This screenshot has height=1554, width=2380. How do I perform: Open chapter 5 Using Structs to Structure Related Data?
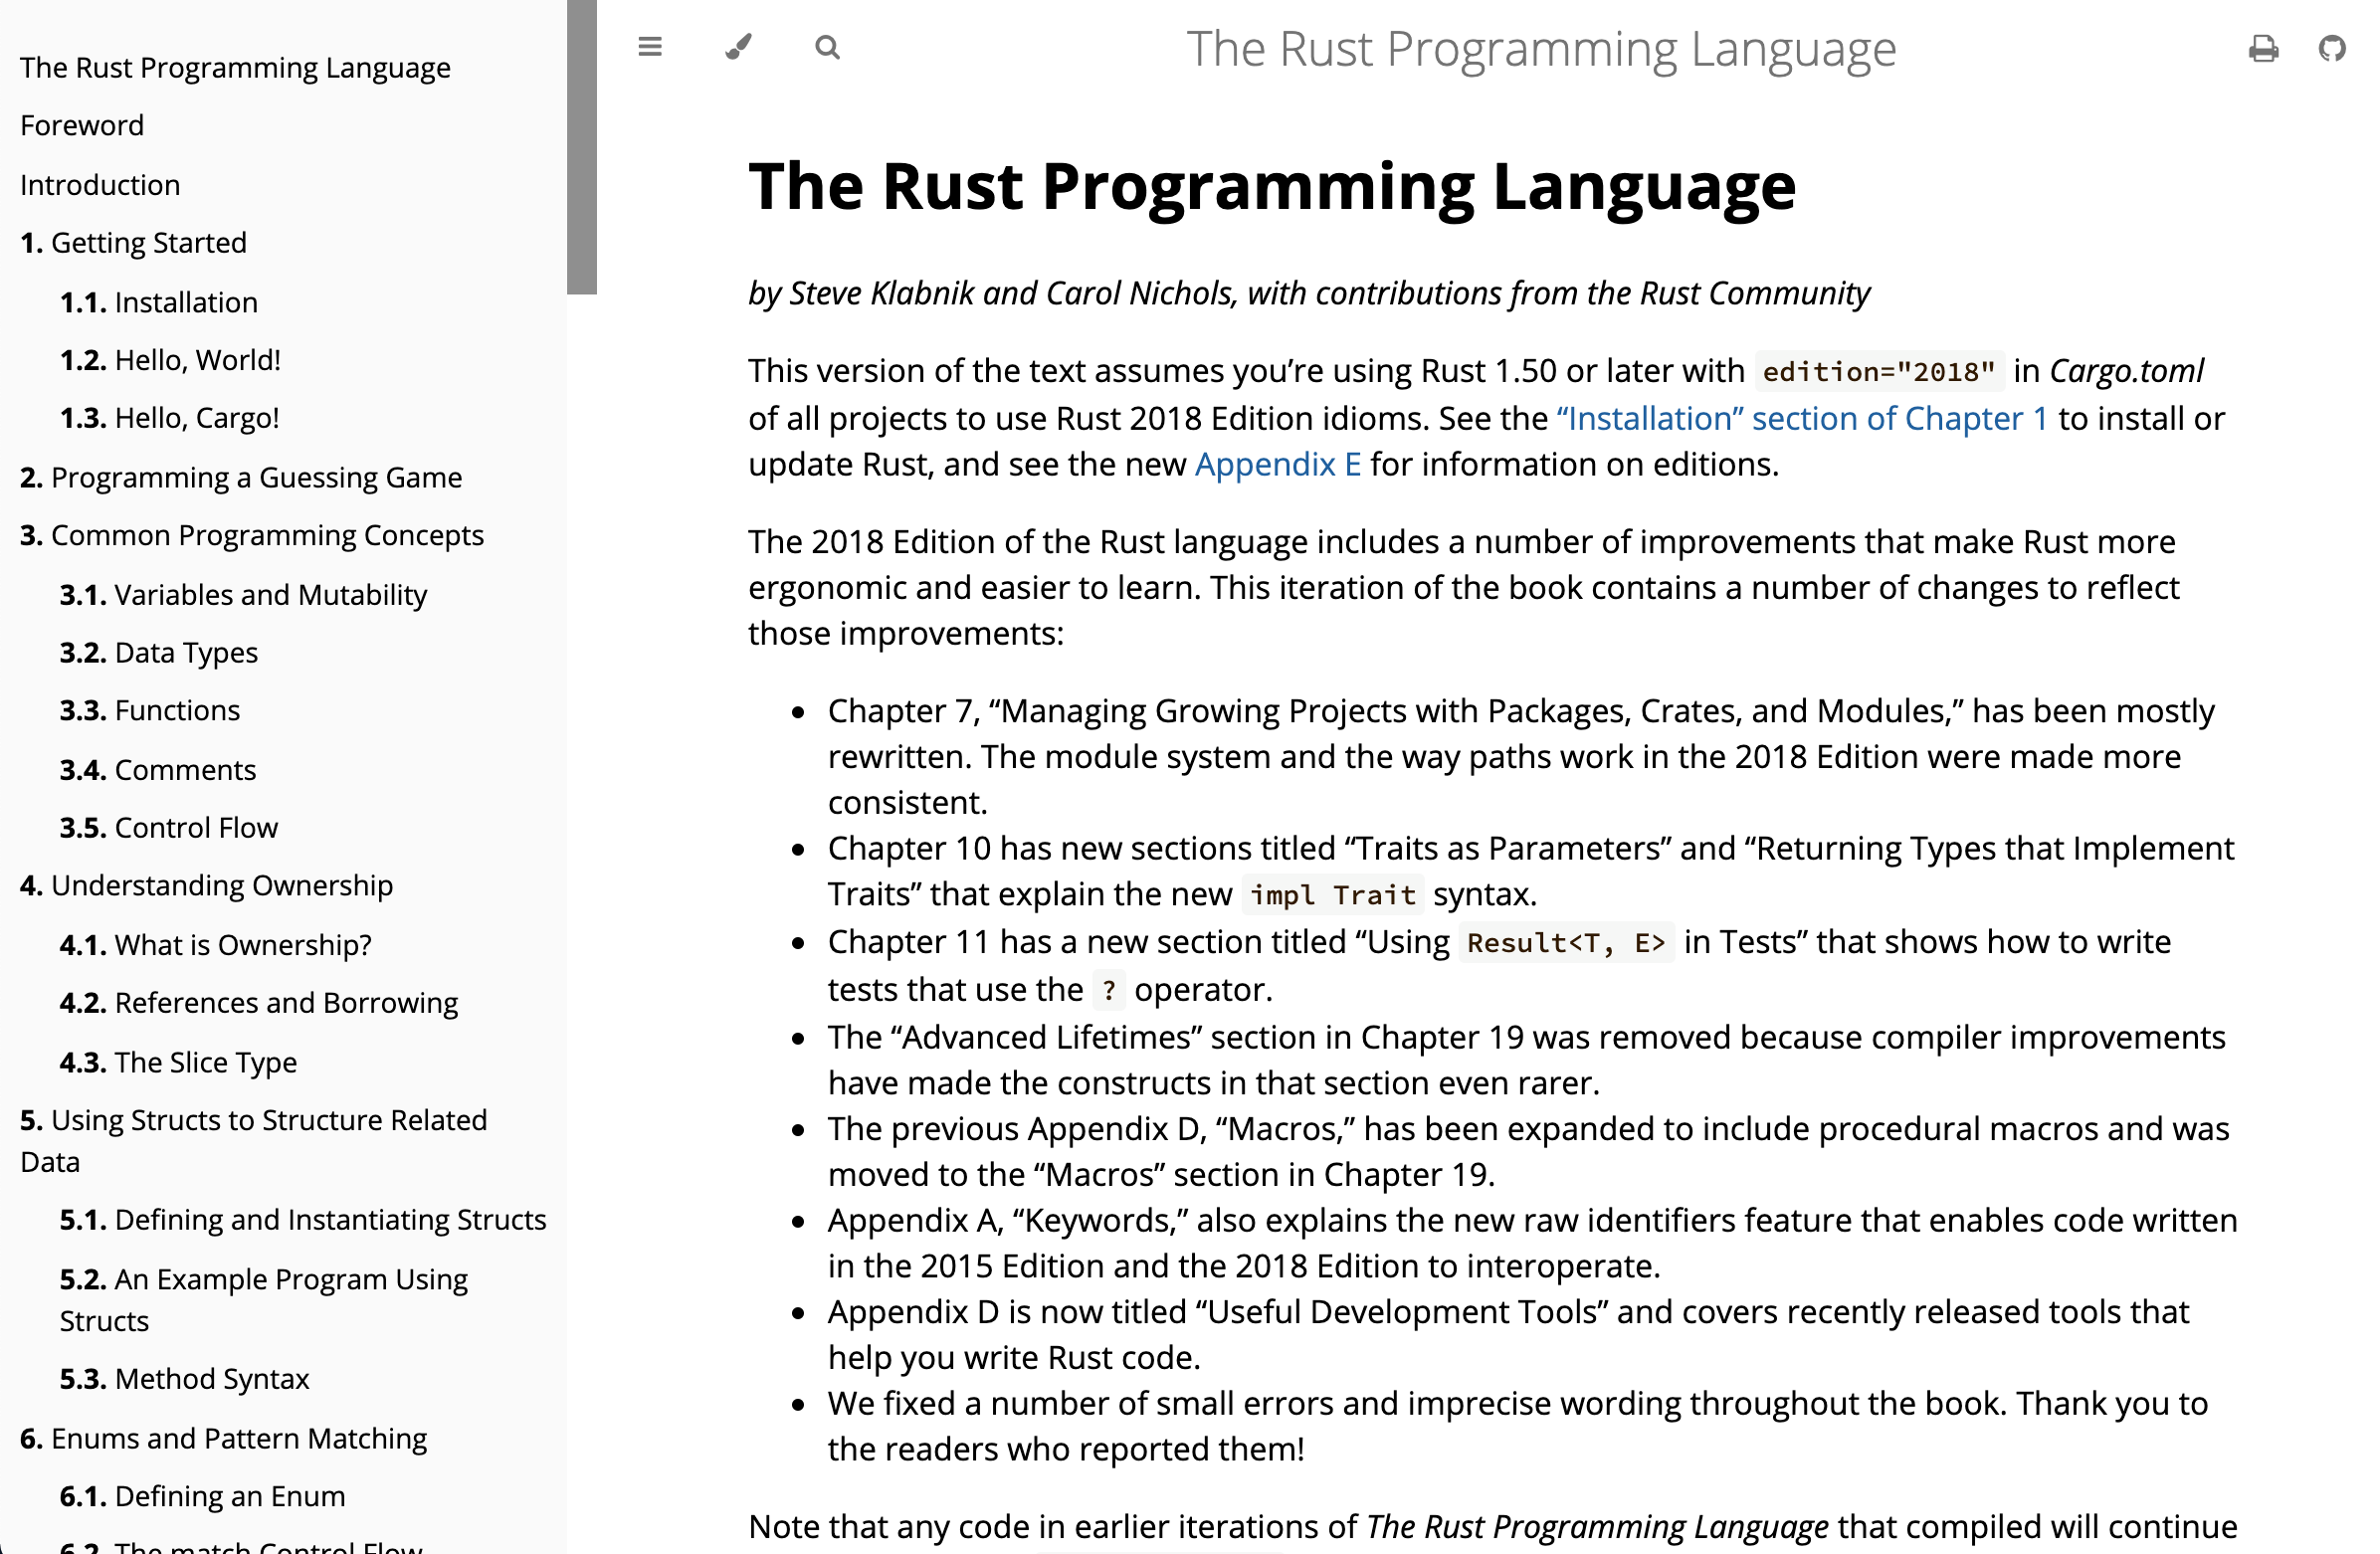click(x=254, y=1141)
